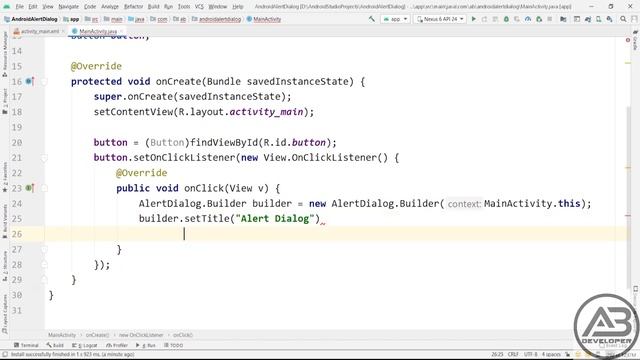The height and width of the screenshot is (360, 640).
Task: Open the Navigate menu
Action: (69, 7)
